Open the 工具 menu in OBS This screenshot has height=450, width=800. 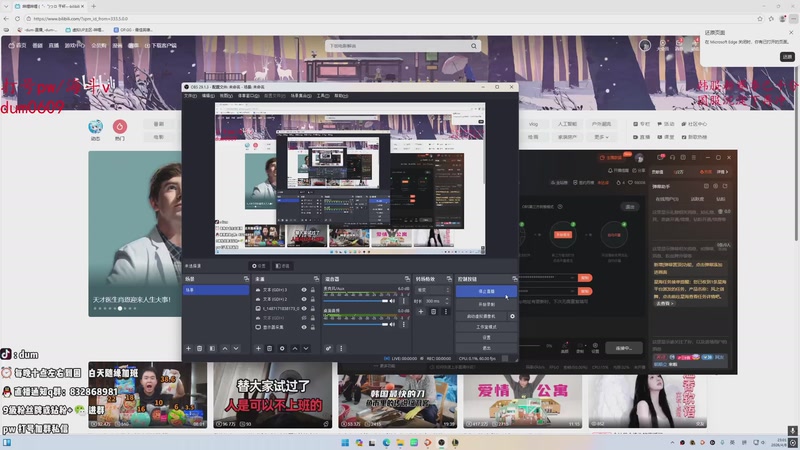click(322, 96)
